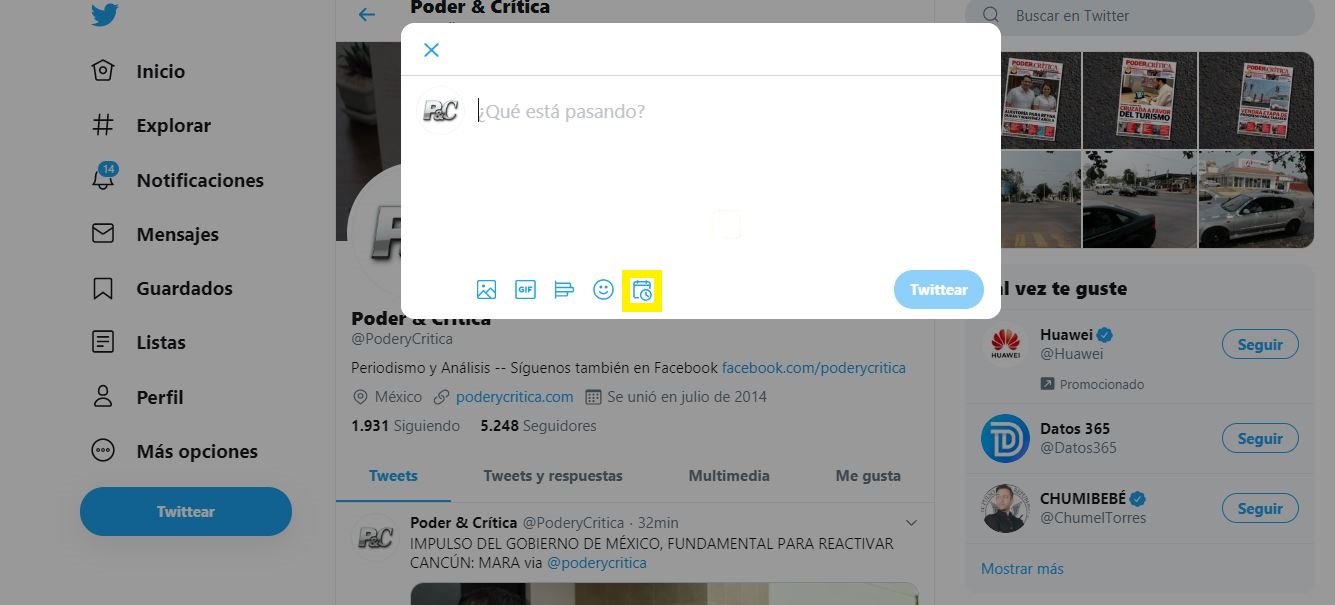Open the GIF picker in composer
Screen dimensions: 1335x605
[x=525, y=290]
